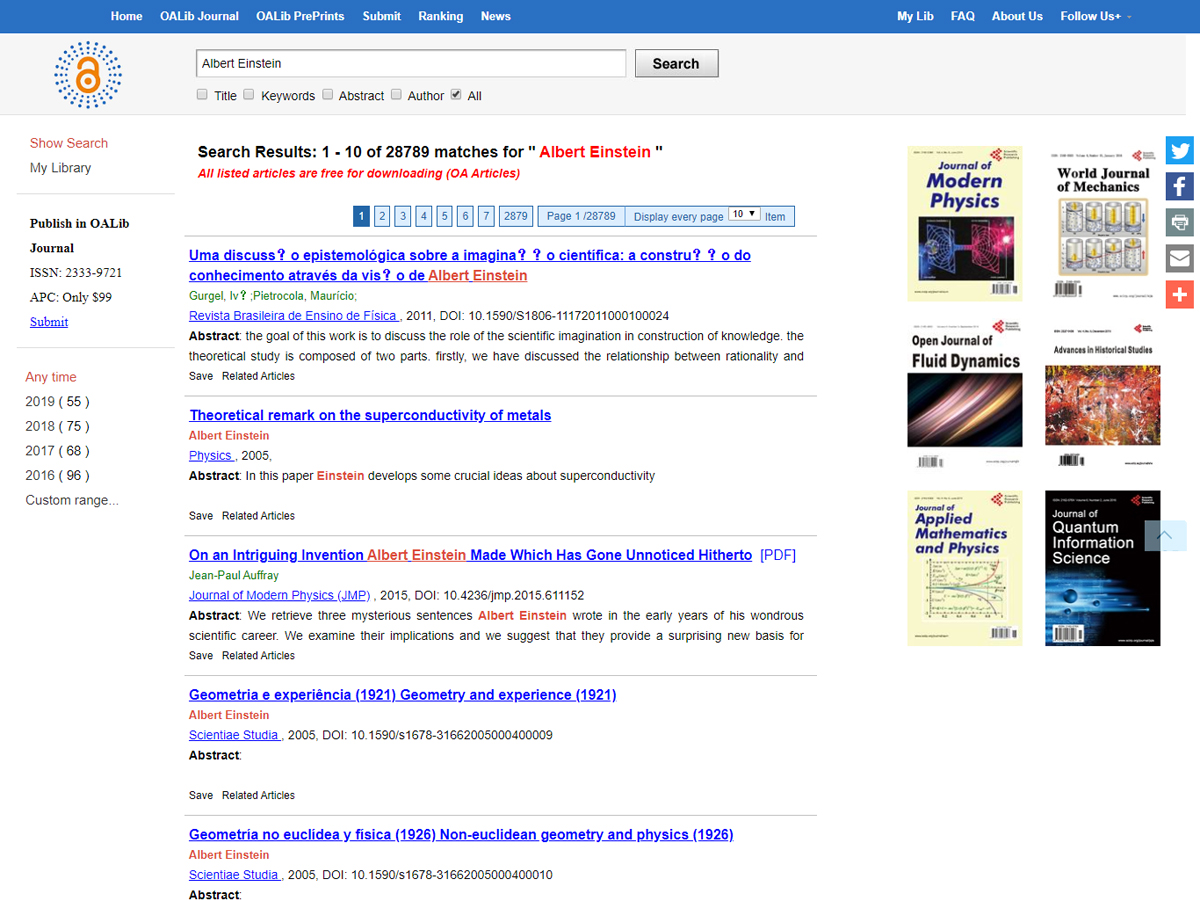1200x900 pixels.
Task: Share the page on Facebook icon
Action: pyautogui.click(x=1180, y=186)
